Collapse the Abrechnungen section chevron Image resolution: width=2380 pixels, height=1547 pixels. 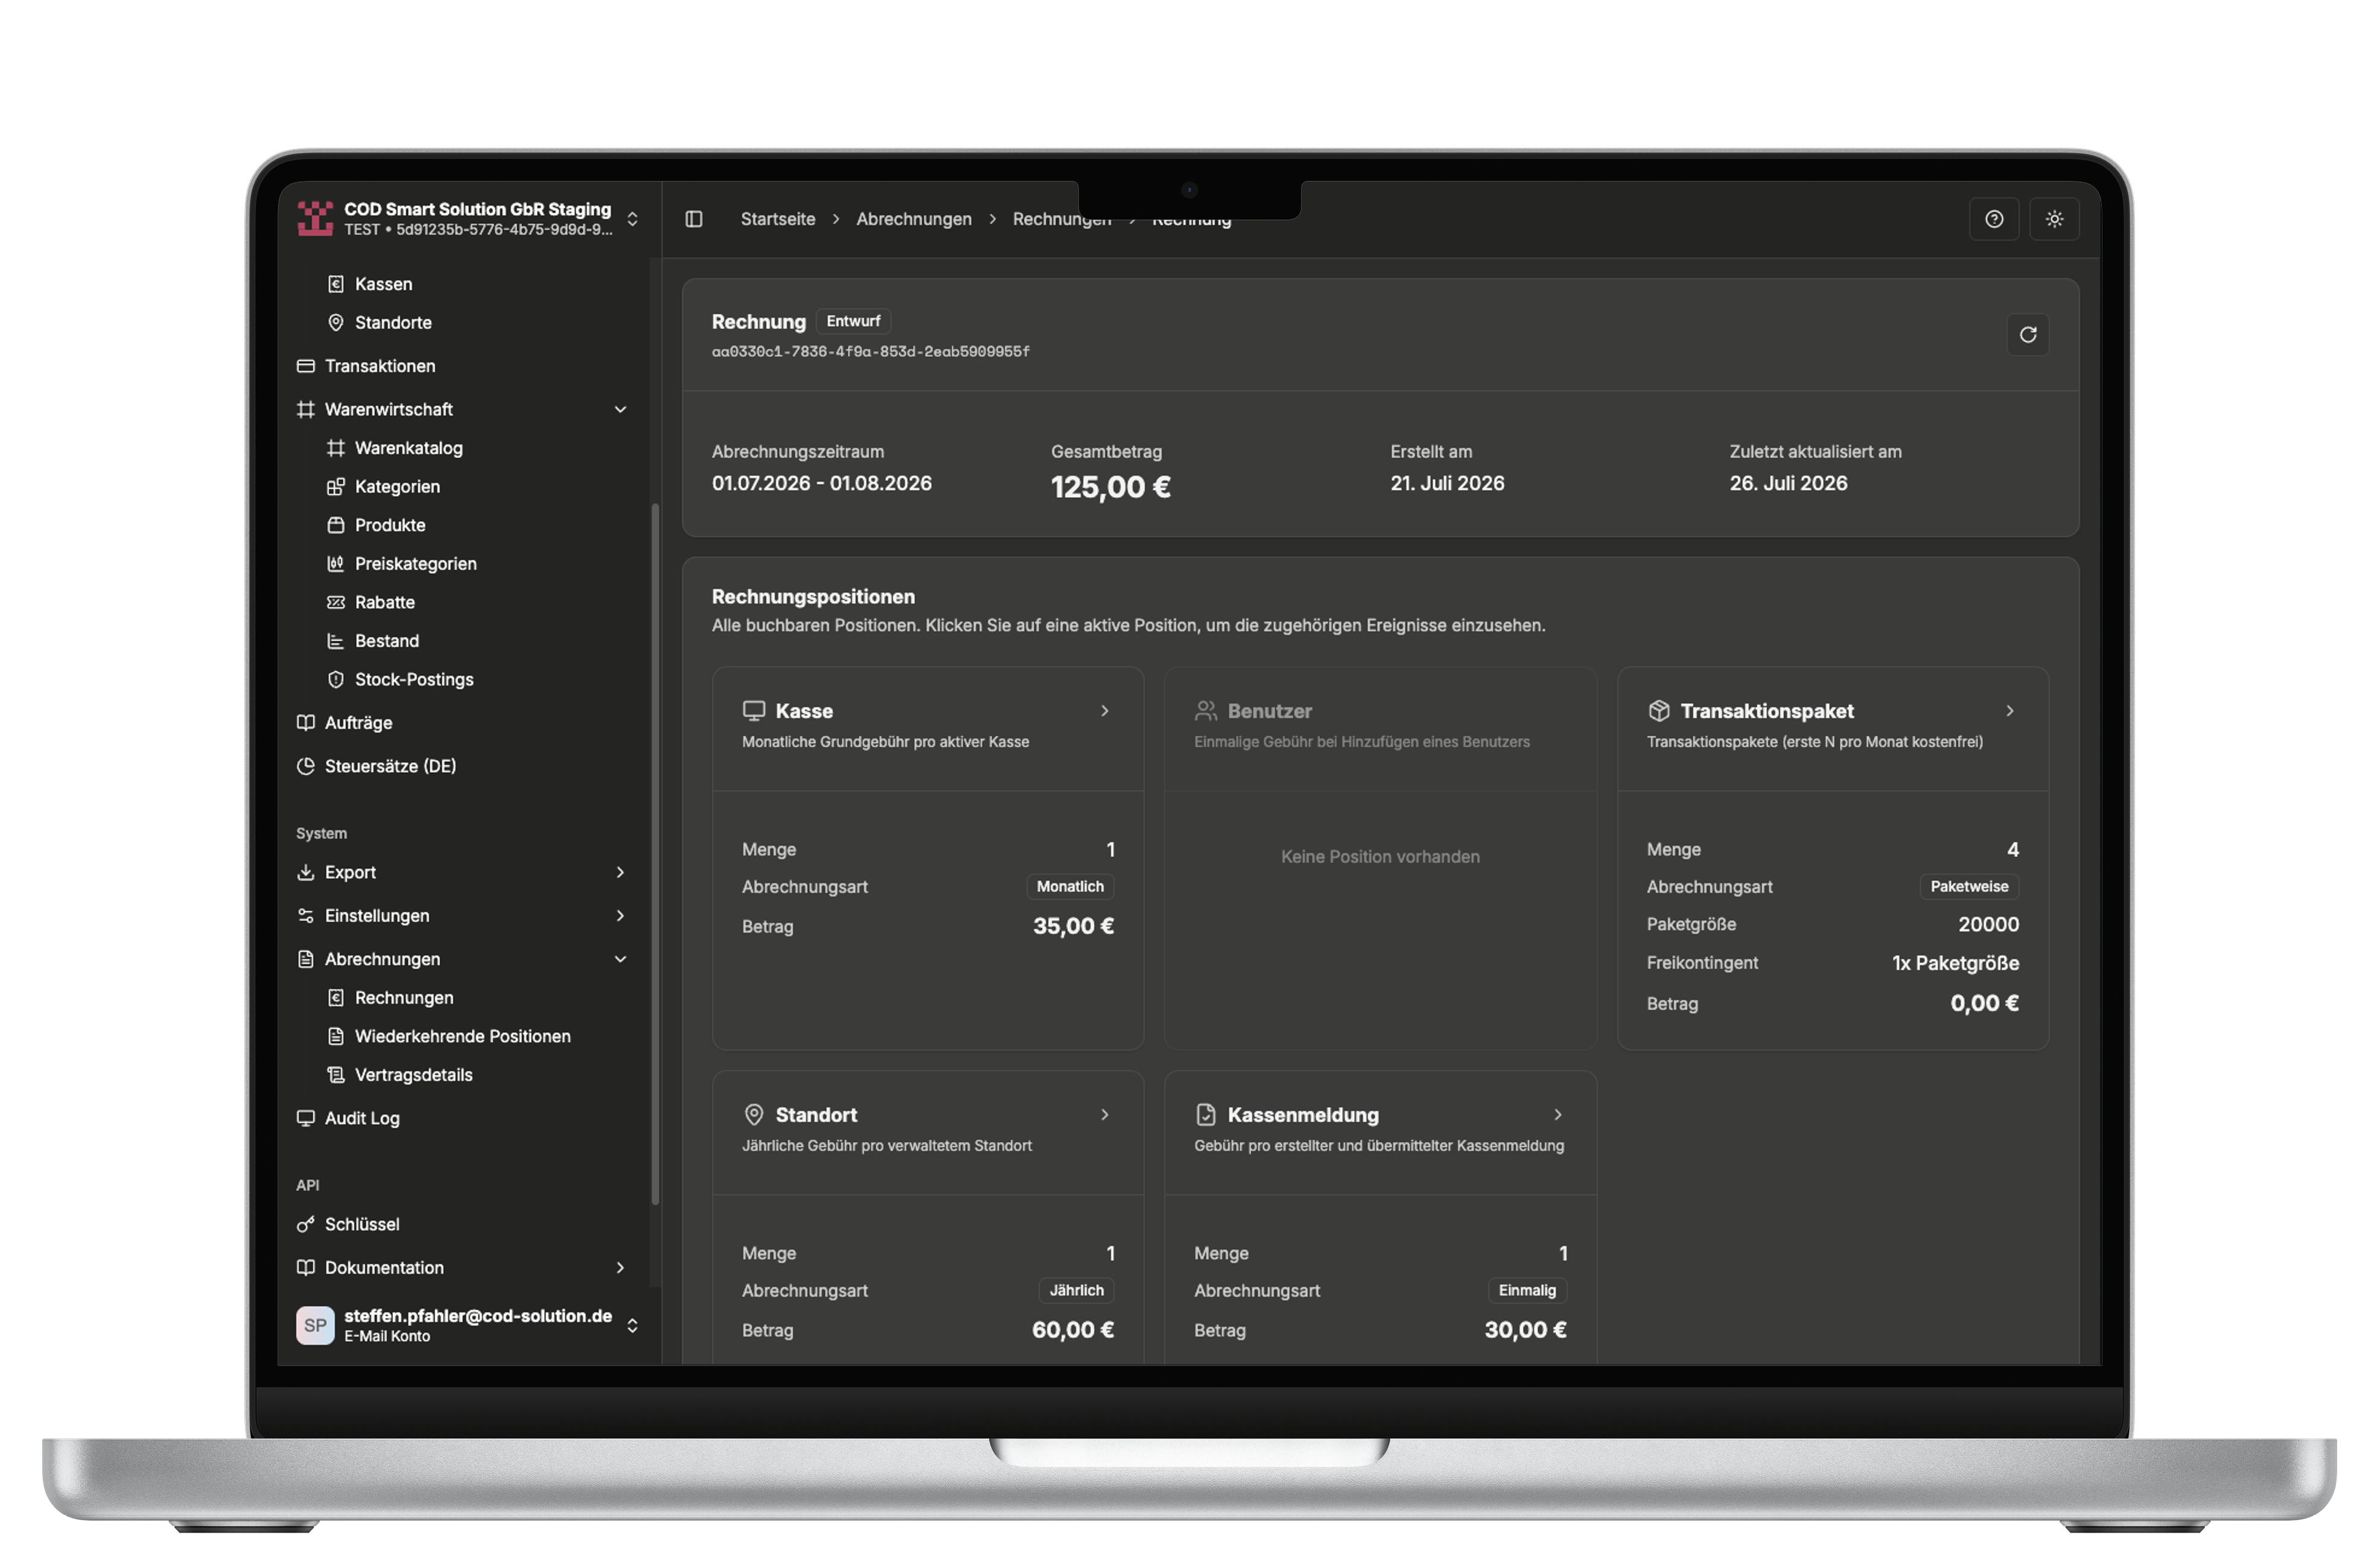[x=620, y=959]
